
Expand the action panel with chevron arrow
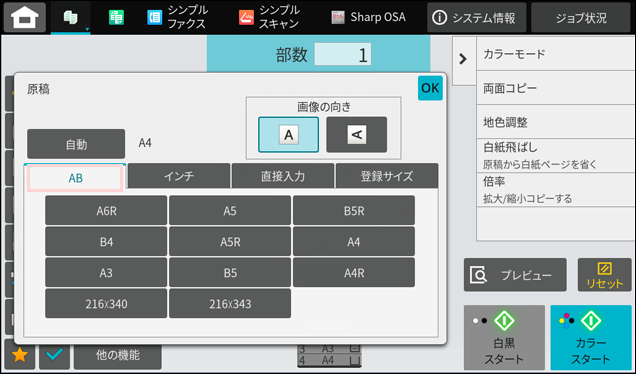pyautogui.click(x=463, y=60)
